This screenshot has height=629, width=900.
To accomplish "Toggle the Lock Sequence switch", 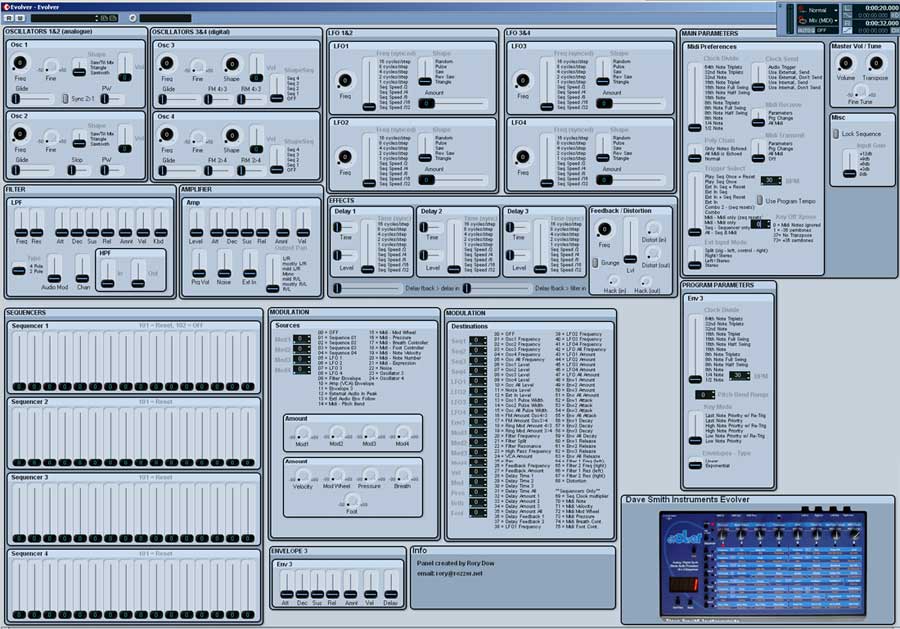I will 836,134.
